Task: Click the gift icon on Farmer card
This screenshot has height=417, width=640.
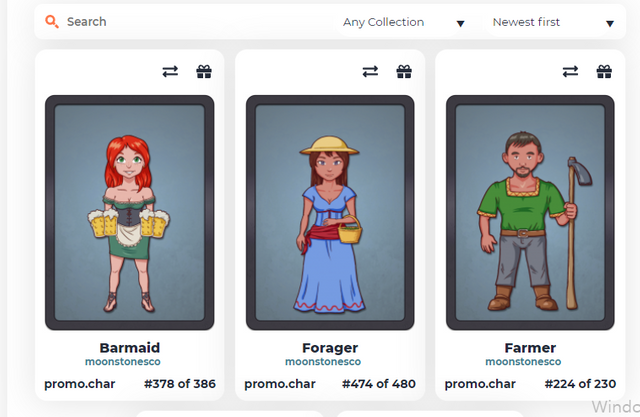Action: click(604, 72)
